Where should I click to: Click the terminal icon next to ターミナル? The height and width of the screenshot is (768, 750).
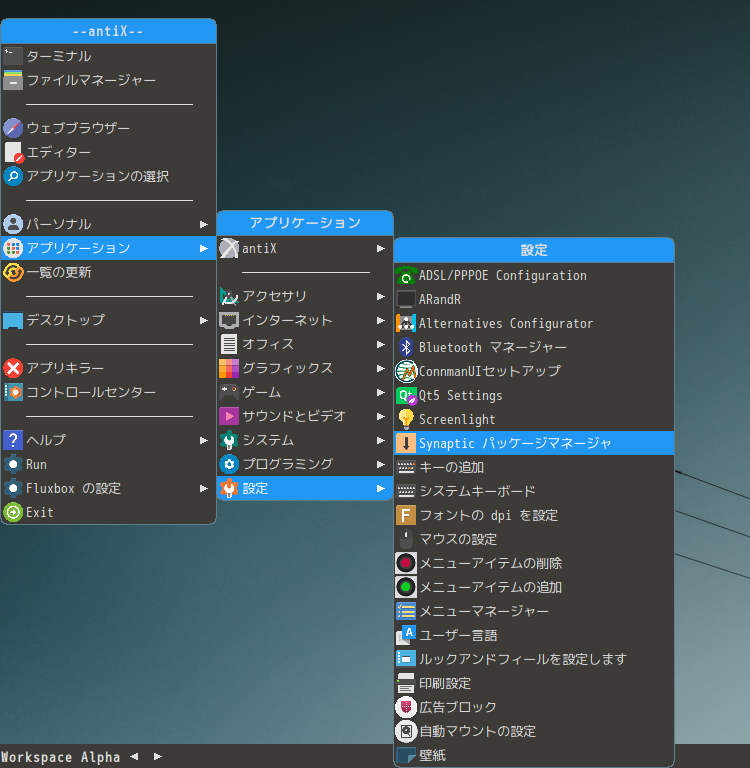click(13, 56)
